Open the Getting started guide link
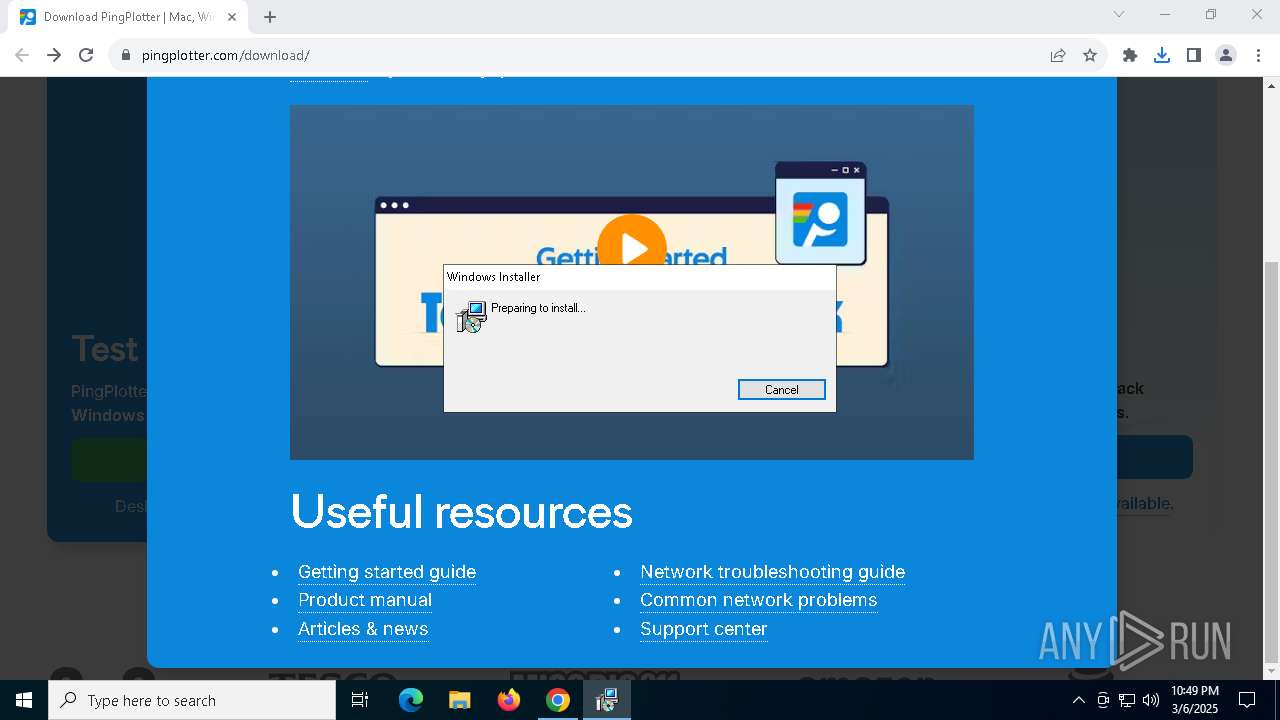The width and height of the screenshot is (1280, 720). click(x=387, y=572)
